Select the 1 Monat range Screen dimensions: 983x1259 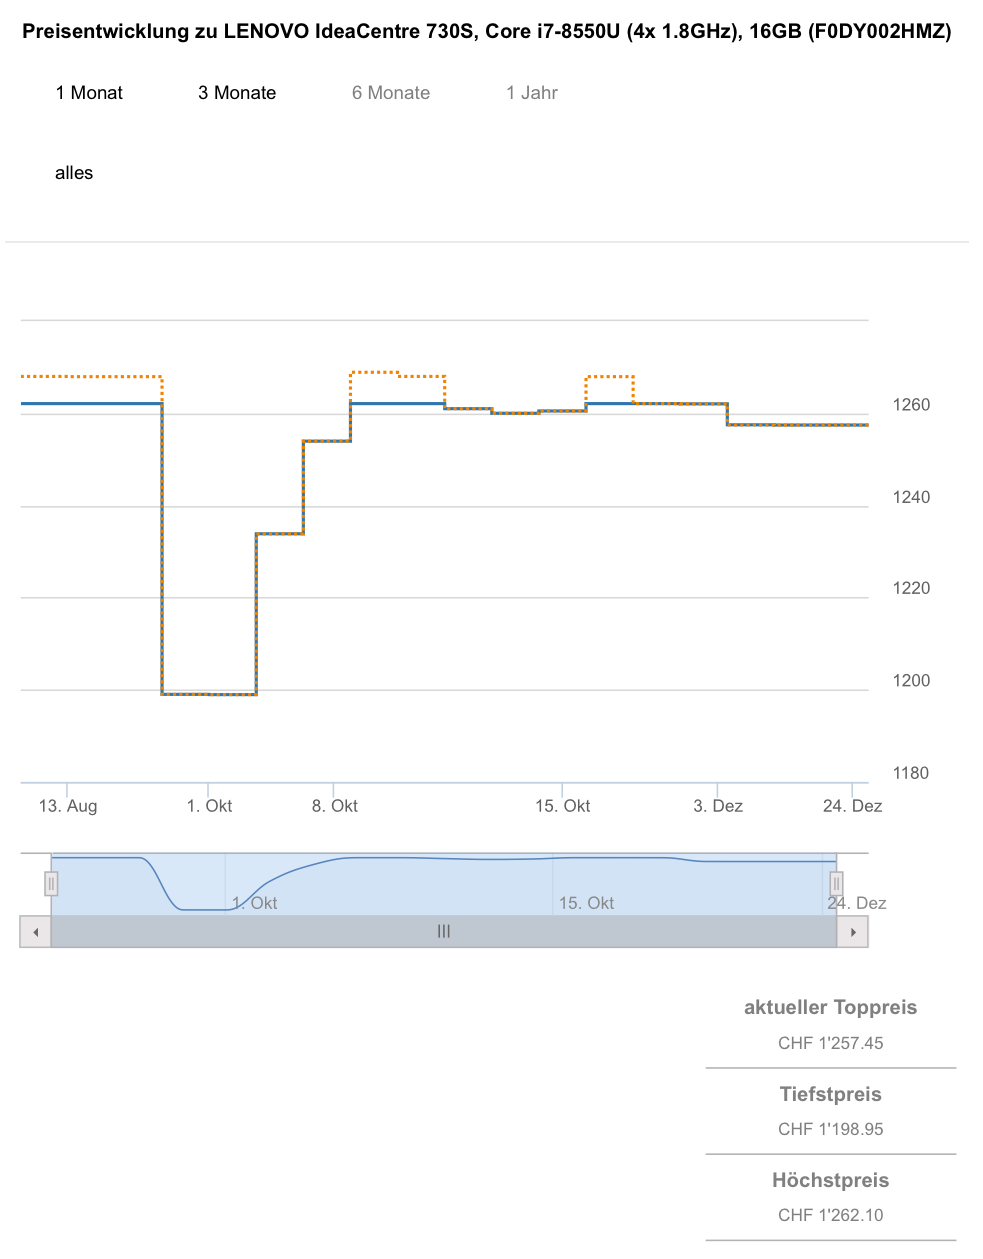coord(89,93)
